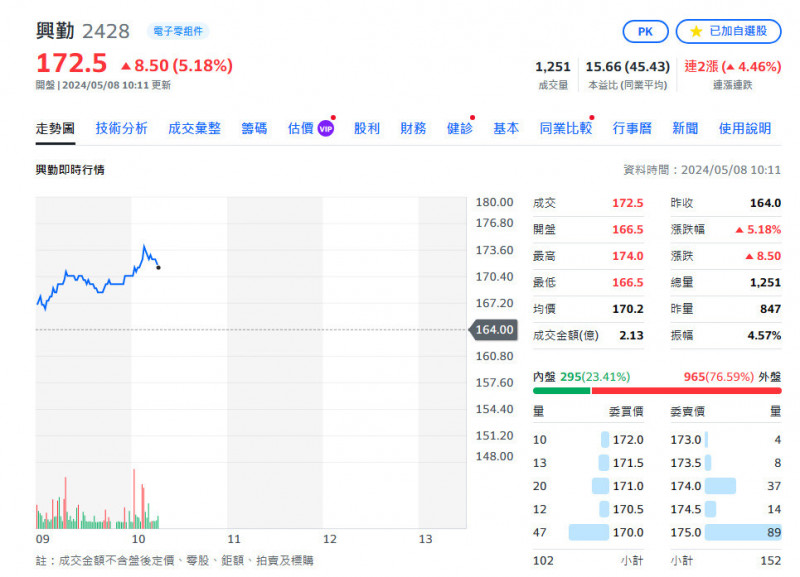Click the bid price 172.0
This screenshot has height=577, width=800.
628,440
